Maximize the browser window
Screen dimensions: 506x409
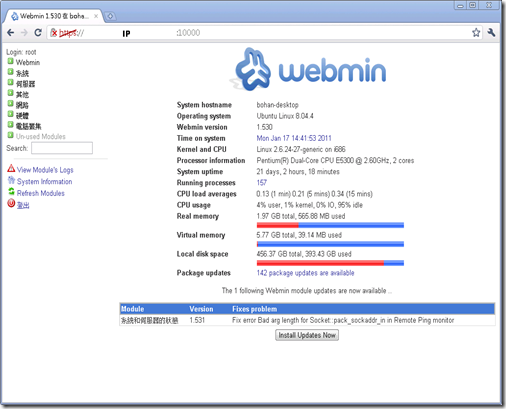(473, 5)
